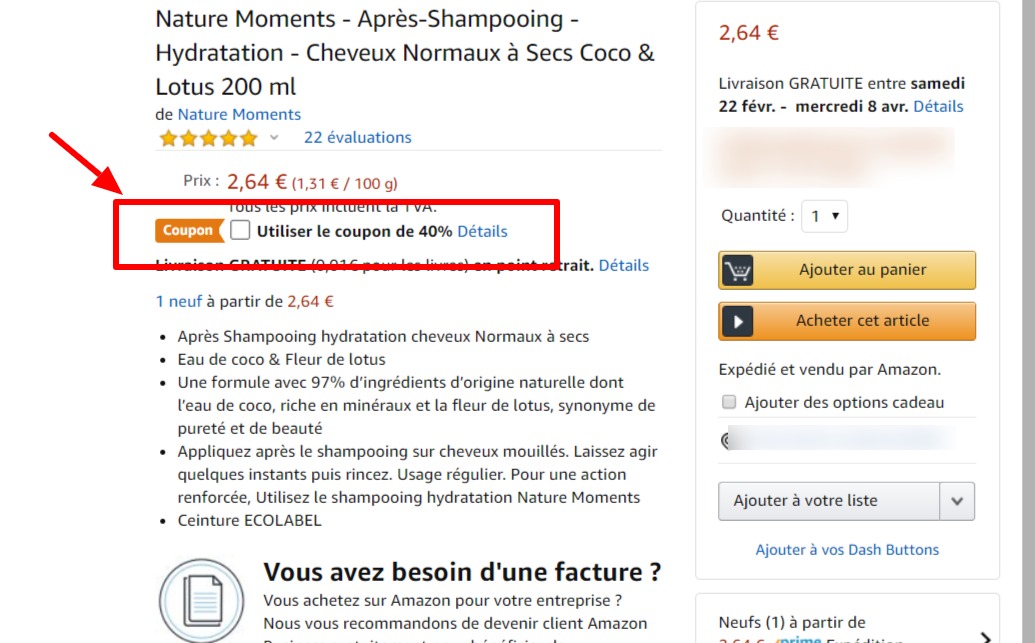Check Ajouter des options cadeau
Screen dimensions: 1035x643
[x=729, y=401]
